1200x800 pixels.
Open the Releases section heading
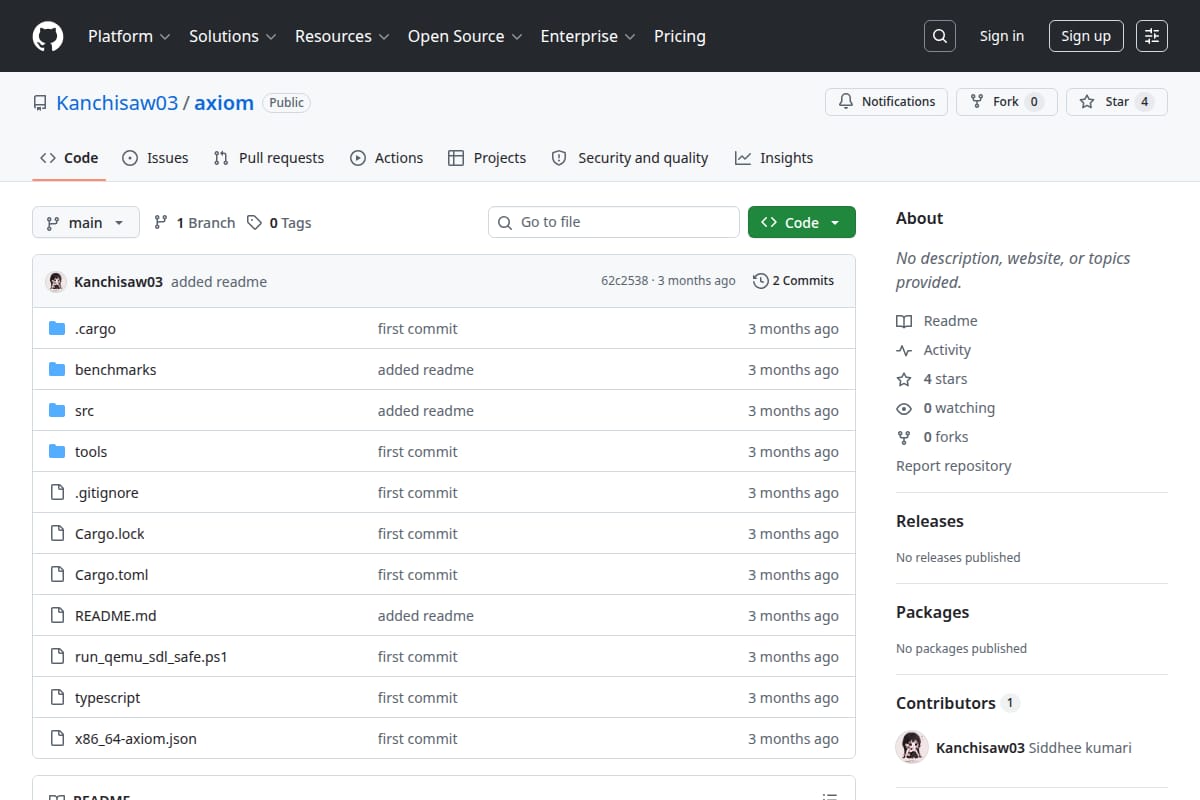pyautogui.click(x=930, y=521)
